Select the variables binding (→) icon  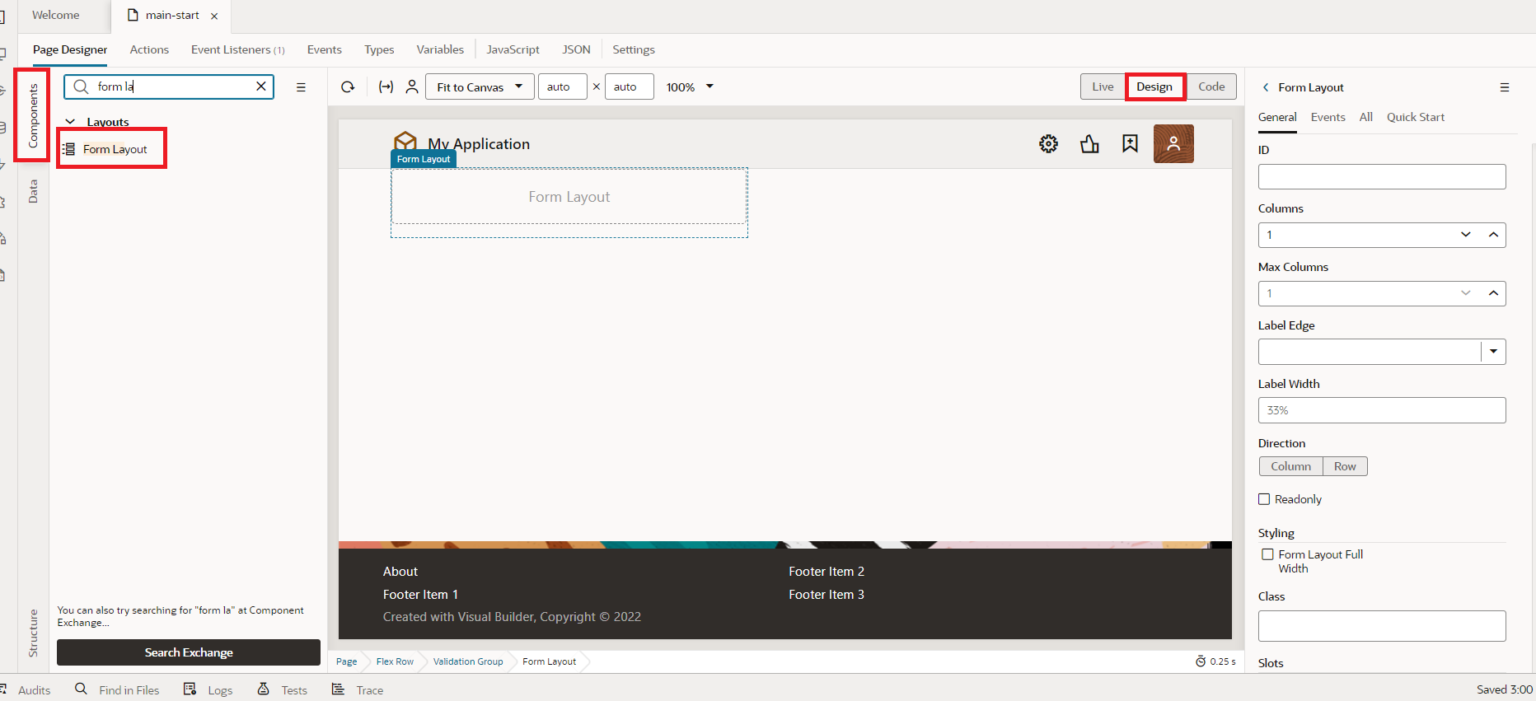(386, 87)
